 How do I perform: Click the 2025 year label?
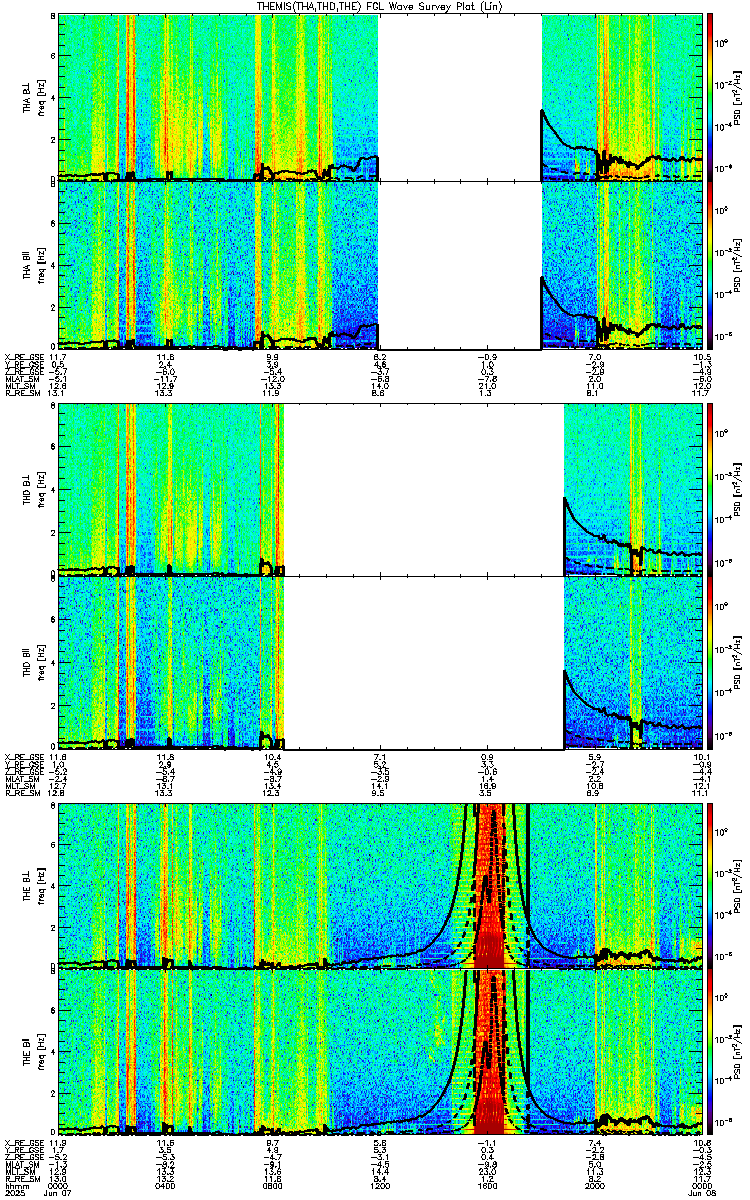coord(16,1194)
